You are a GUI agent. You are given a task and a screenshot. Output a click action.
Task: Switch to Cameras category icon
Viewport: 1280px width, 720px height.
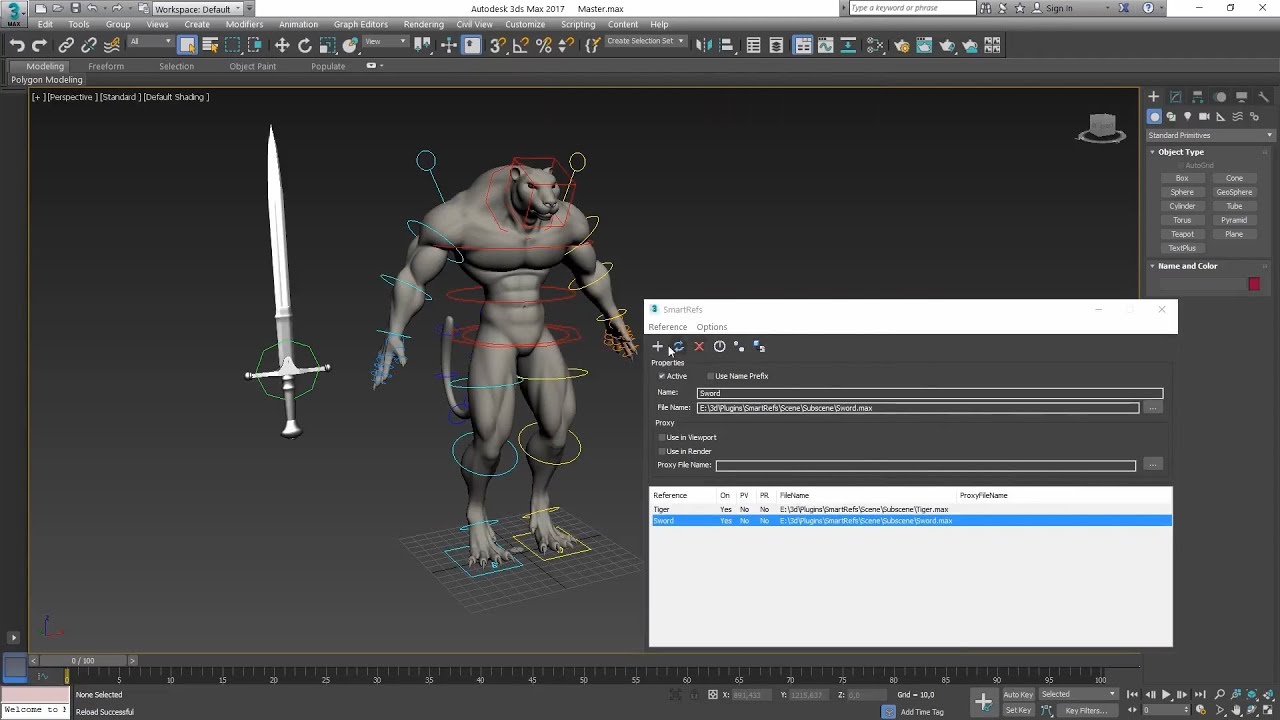[1204, 116]
